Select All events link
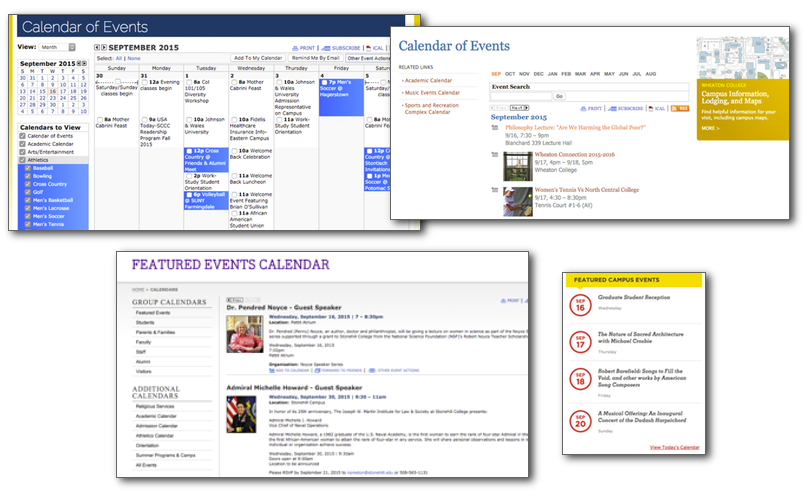This screenshot has width=809, height=497. 119,58
